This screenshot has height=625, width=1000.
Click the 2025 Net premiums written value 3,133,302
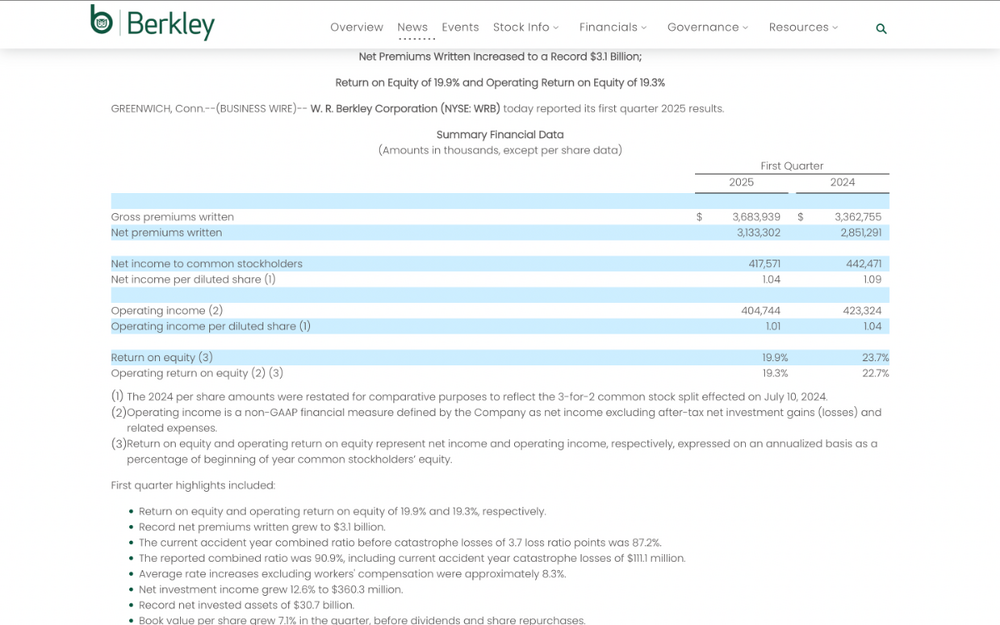(758, 233)
